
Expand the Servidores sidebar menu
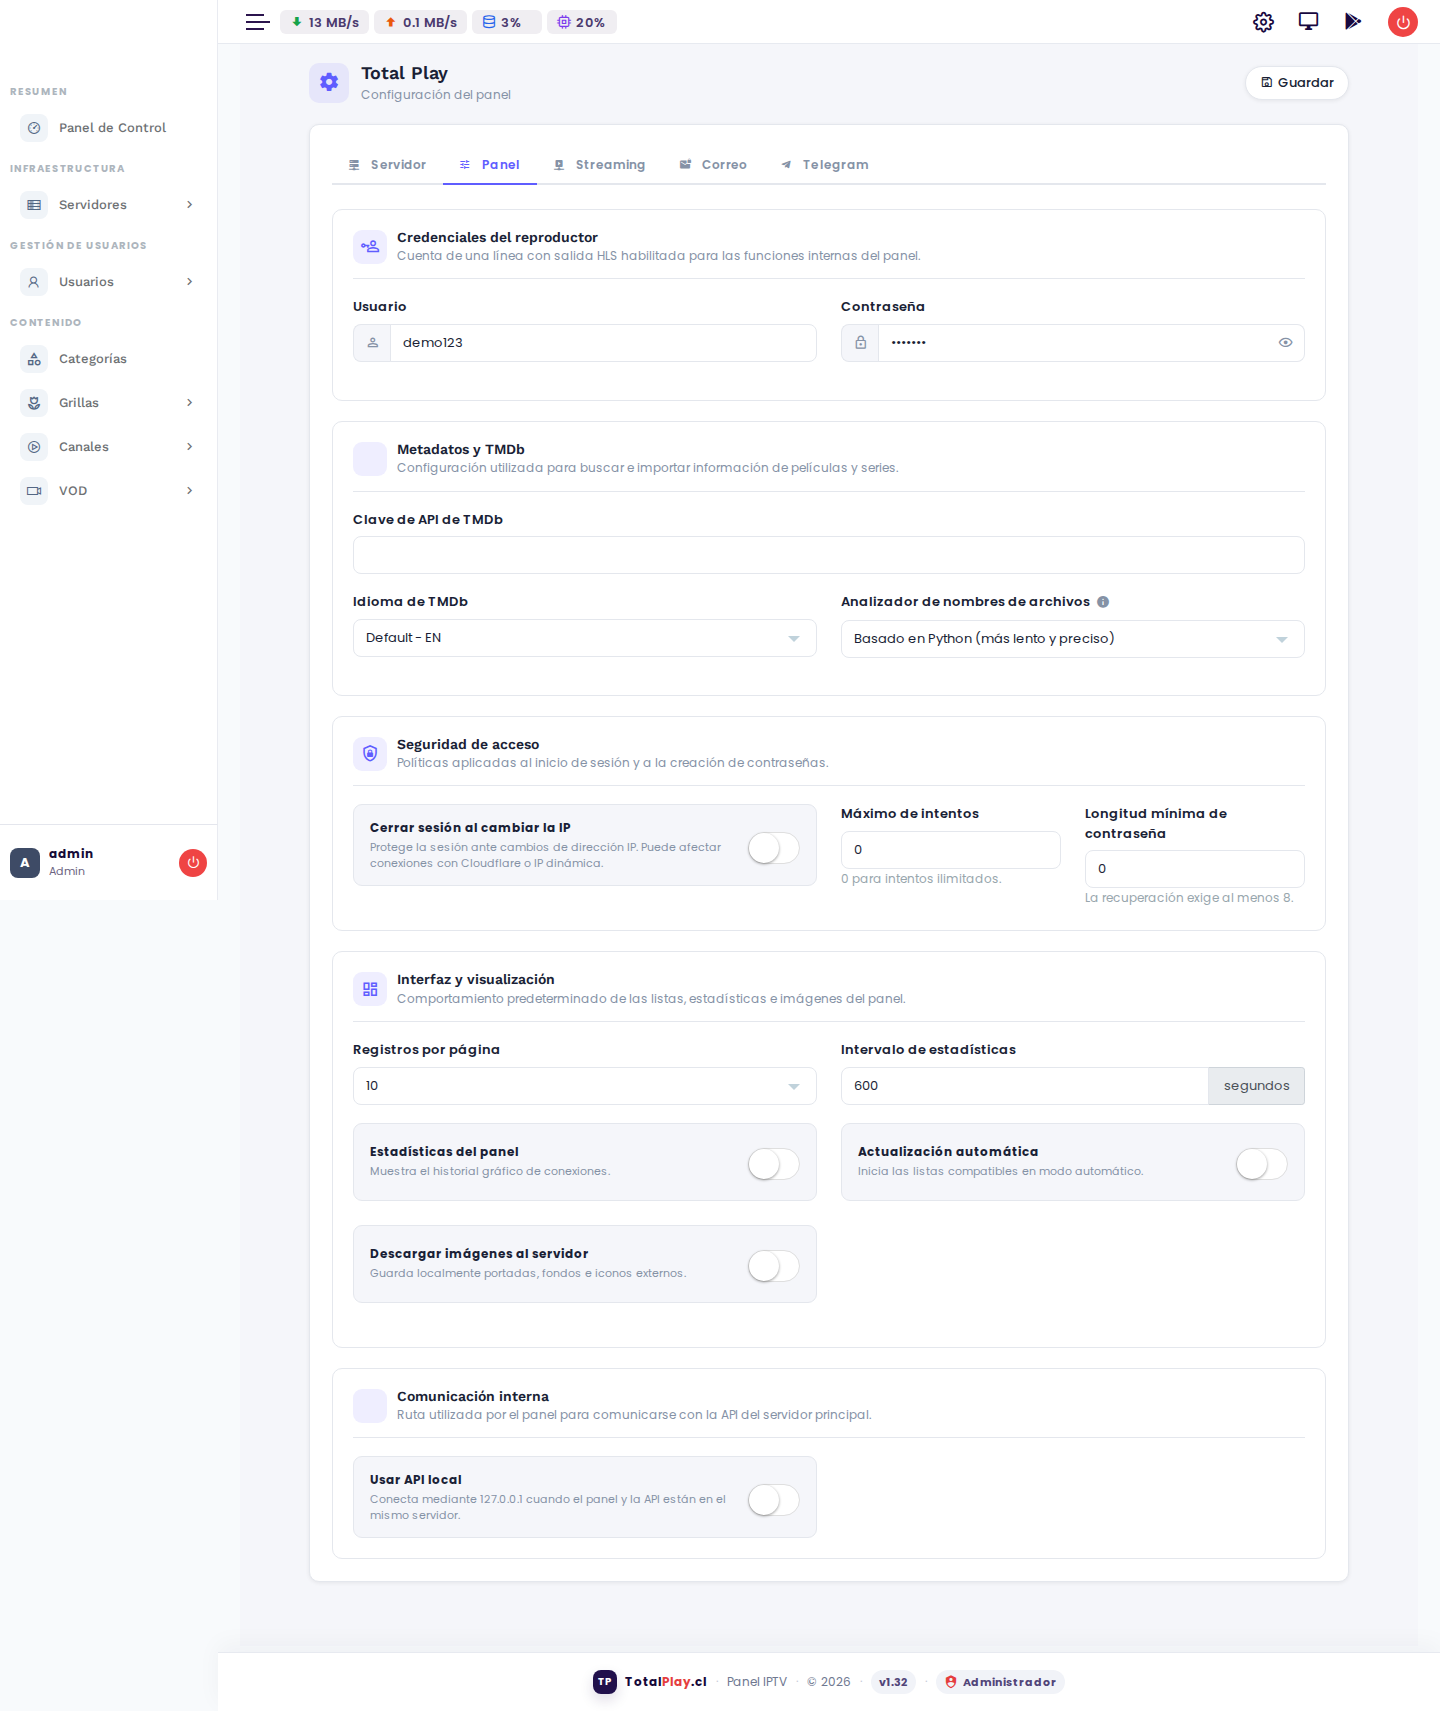coord(108,205)
